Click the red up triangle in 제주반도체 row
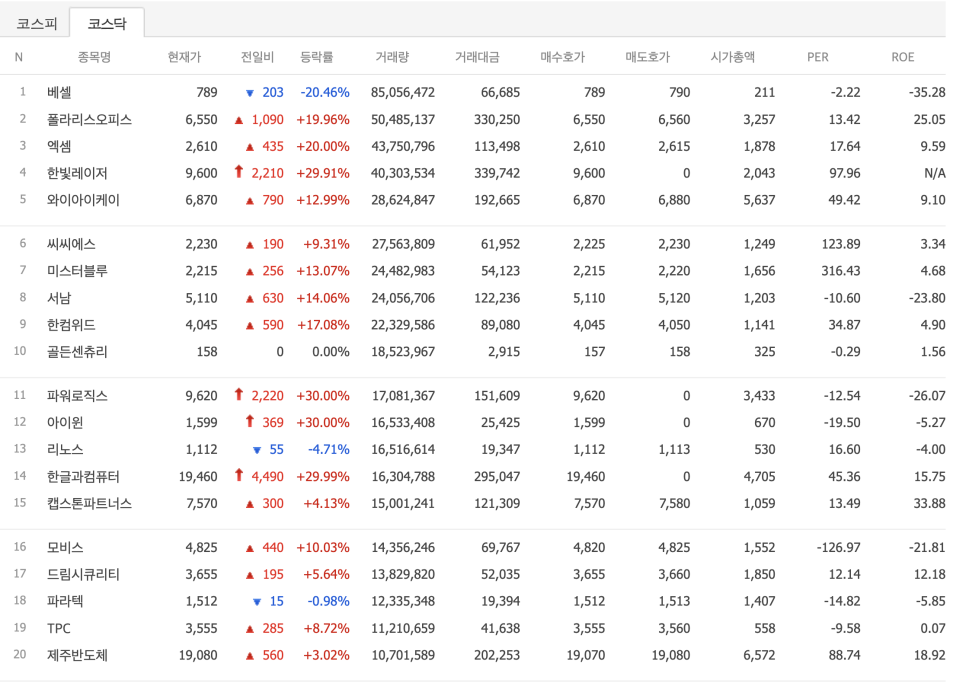Screen dimensions: 966x683 [x=250, y=656]
